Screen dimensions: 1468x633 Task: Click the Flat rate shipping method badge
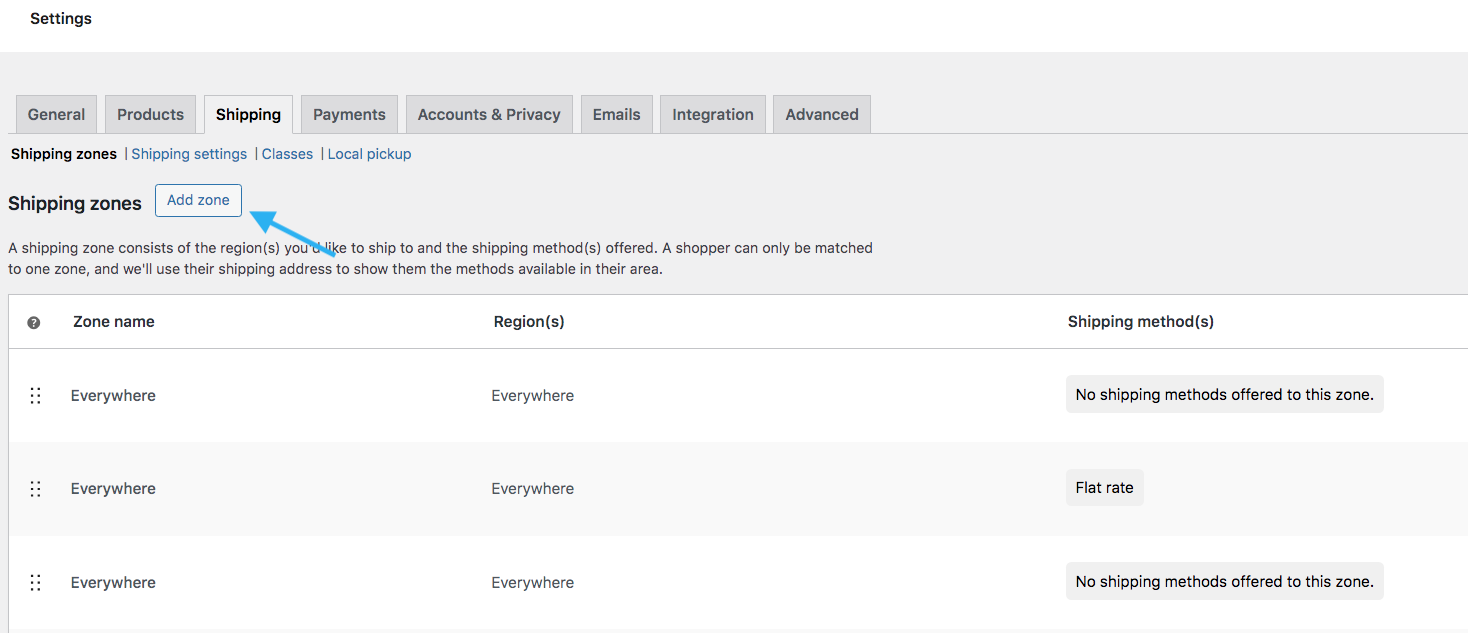pos(1104,488)
